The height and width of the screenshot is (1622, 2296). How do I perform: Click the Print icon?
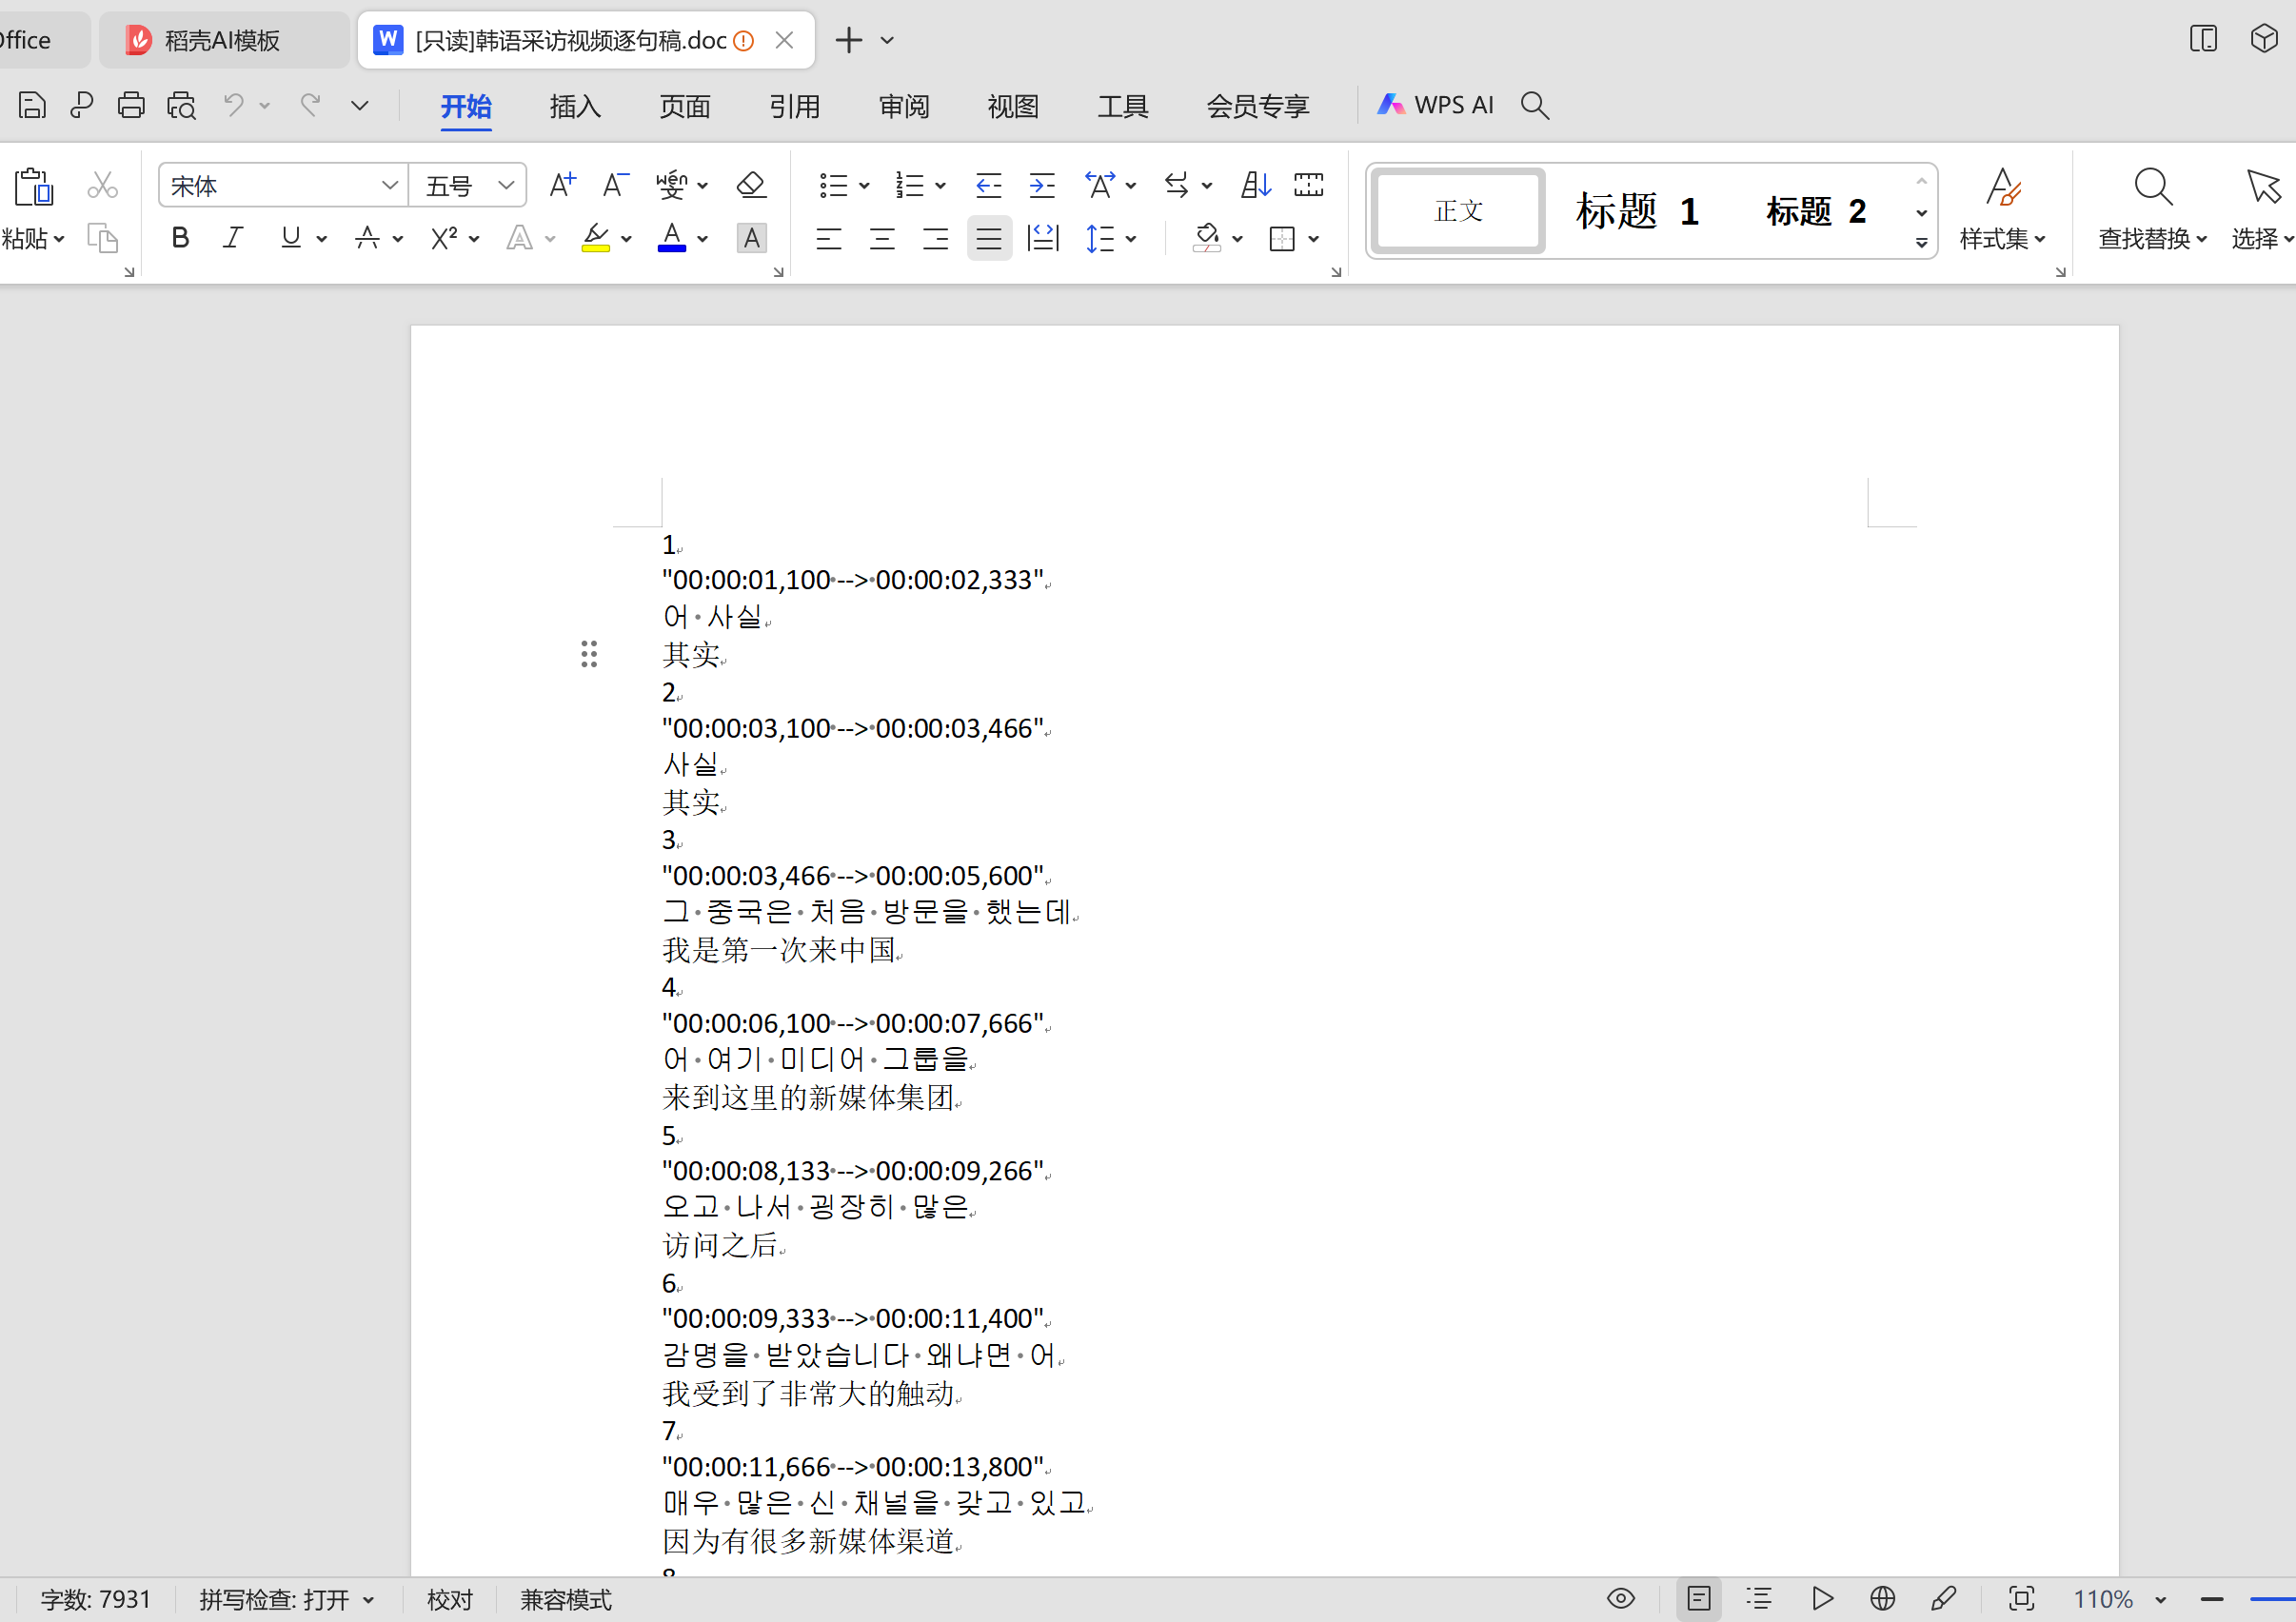pyautogui.click(x=131, y=105)
